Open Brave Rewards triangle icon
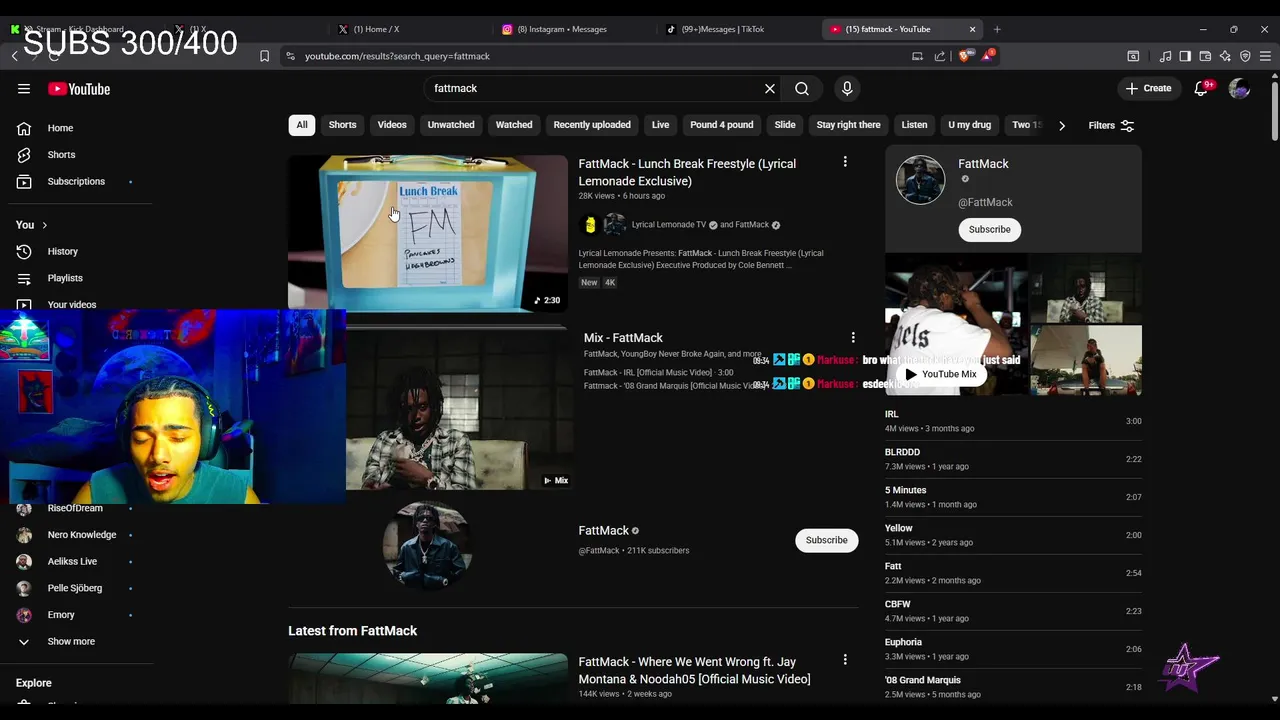 pyautogui.click(x=987, y=55)
